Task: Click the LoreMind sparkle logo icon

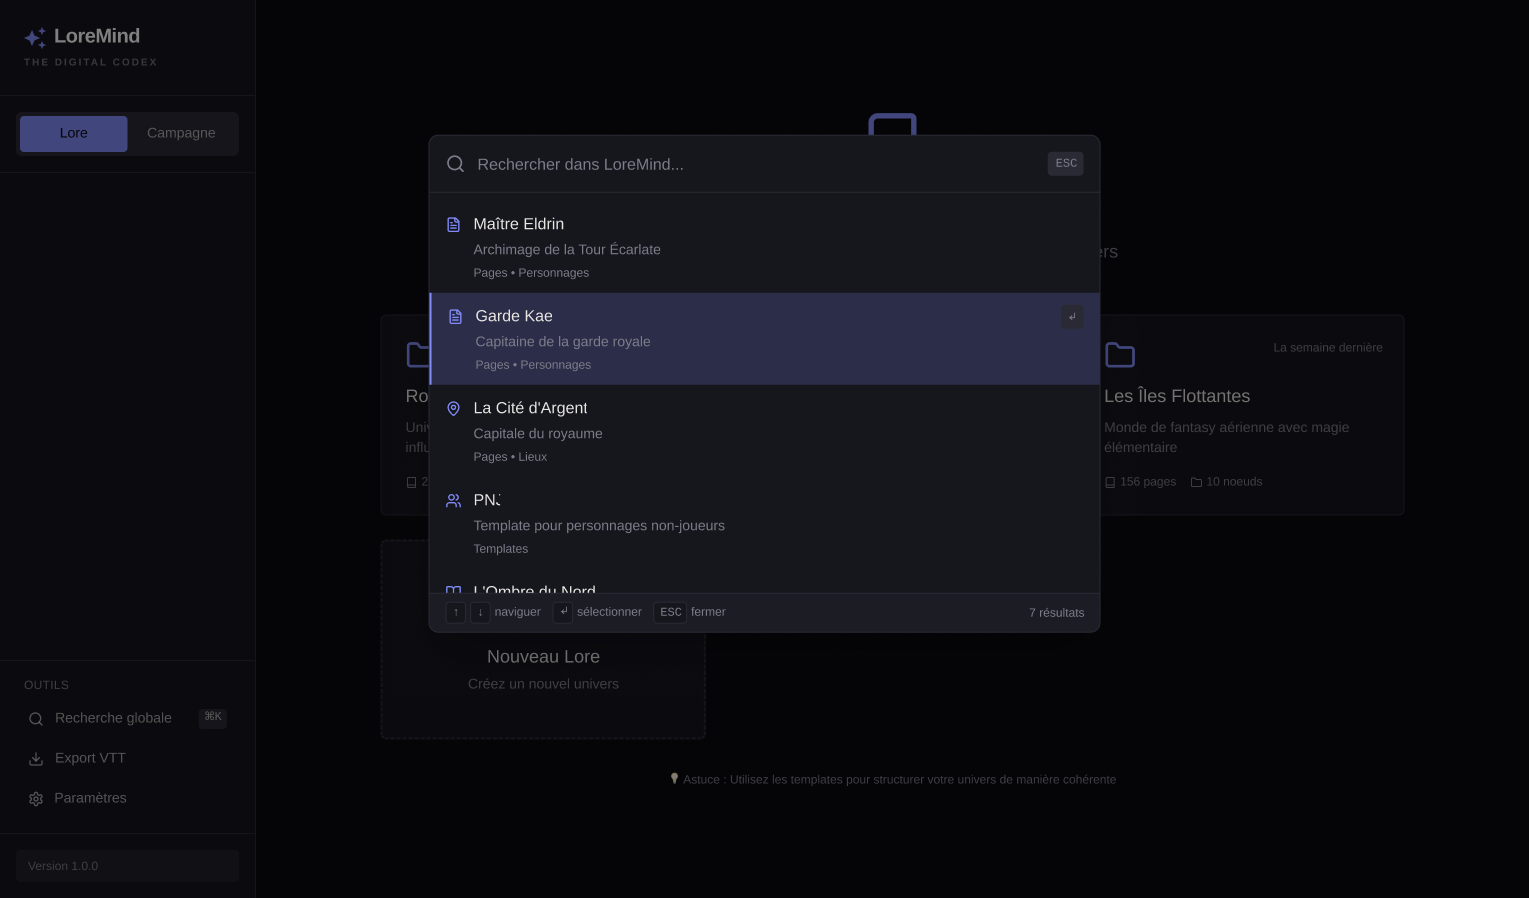Action: pyautogui.click(x=35, y=38)
